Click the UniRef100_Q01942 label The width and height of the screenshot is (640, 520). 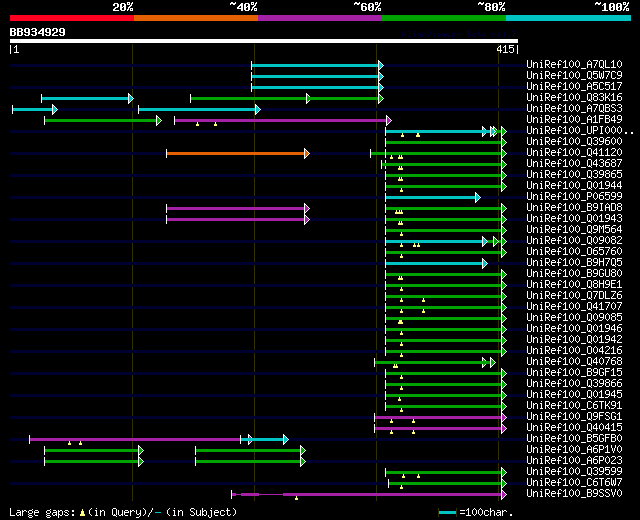(x=574, y=340)
